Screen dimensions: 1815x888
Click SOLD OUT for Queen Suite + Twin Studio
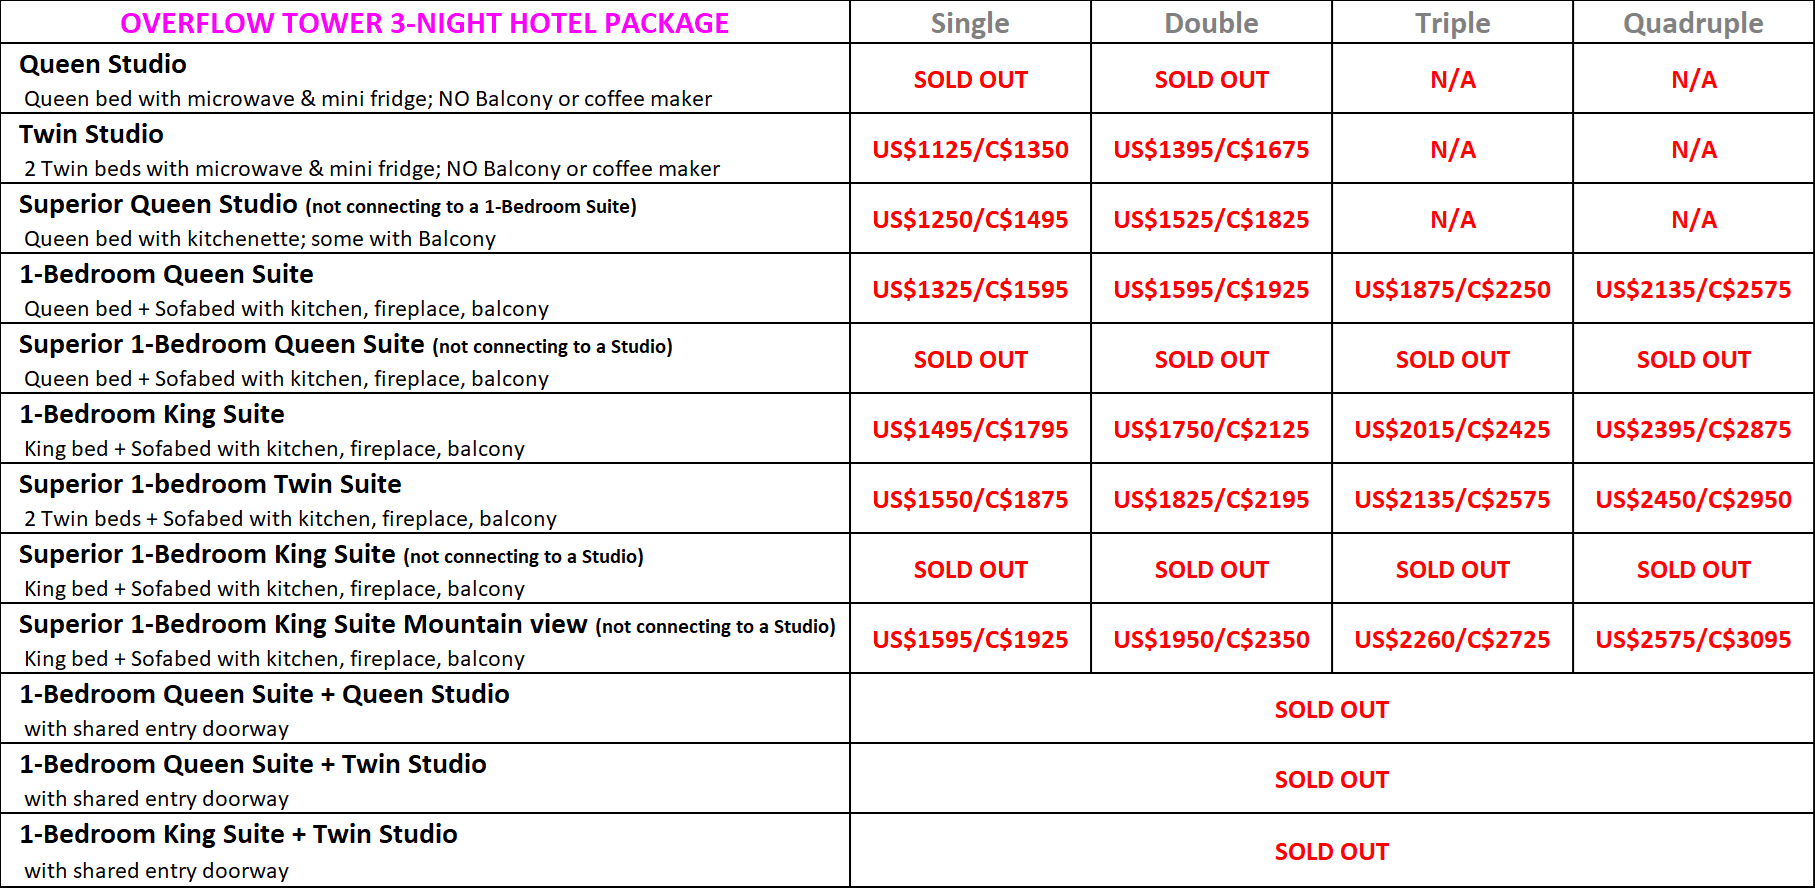click(1331, 779)
